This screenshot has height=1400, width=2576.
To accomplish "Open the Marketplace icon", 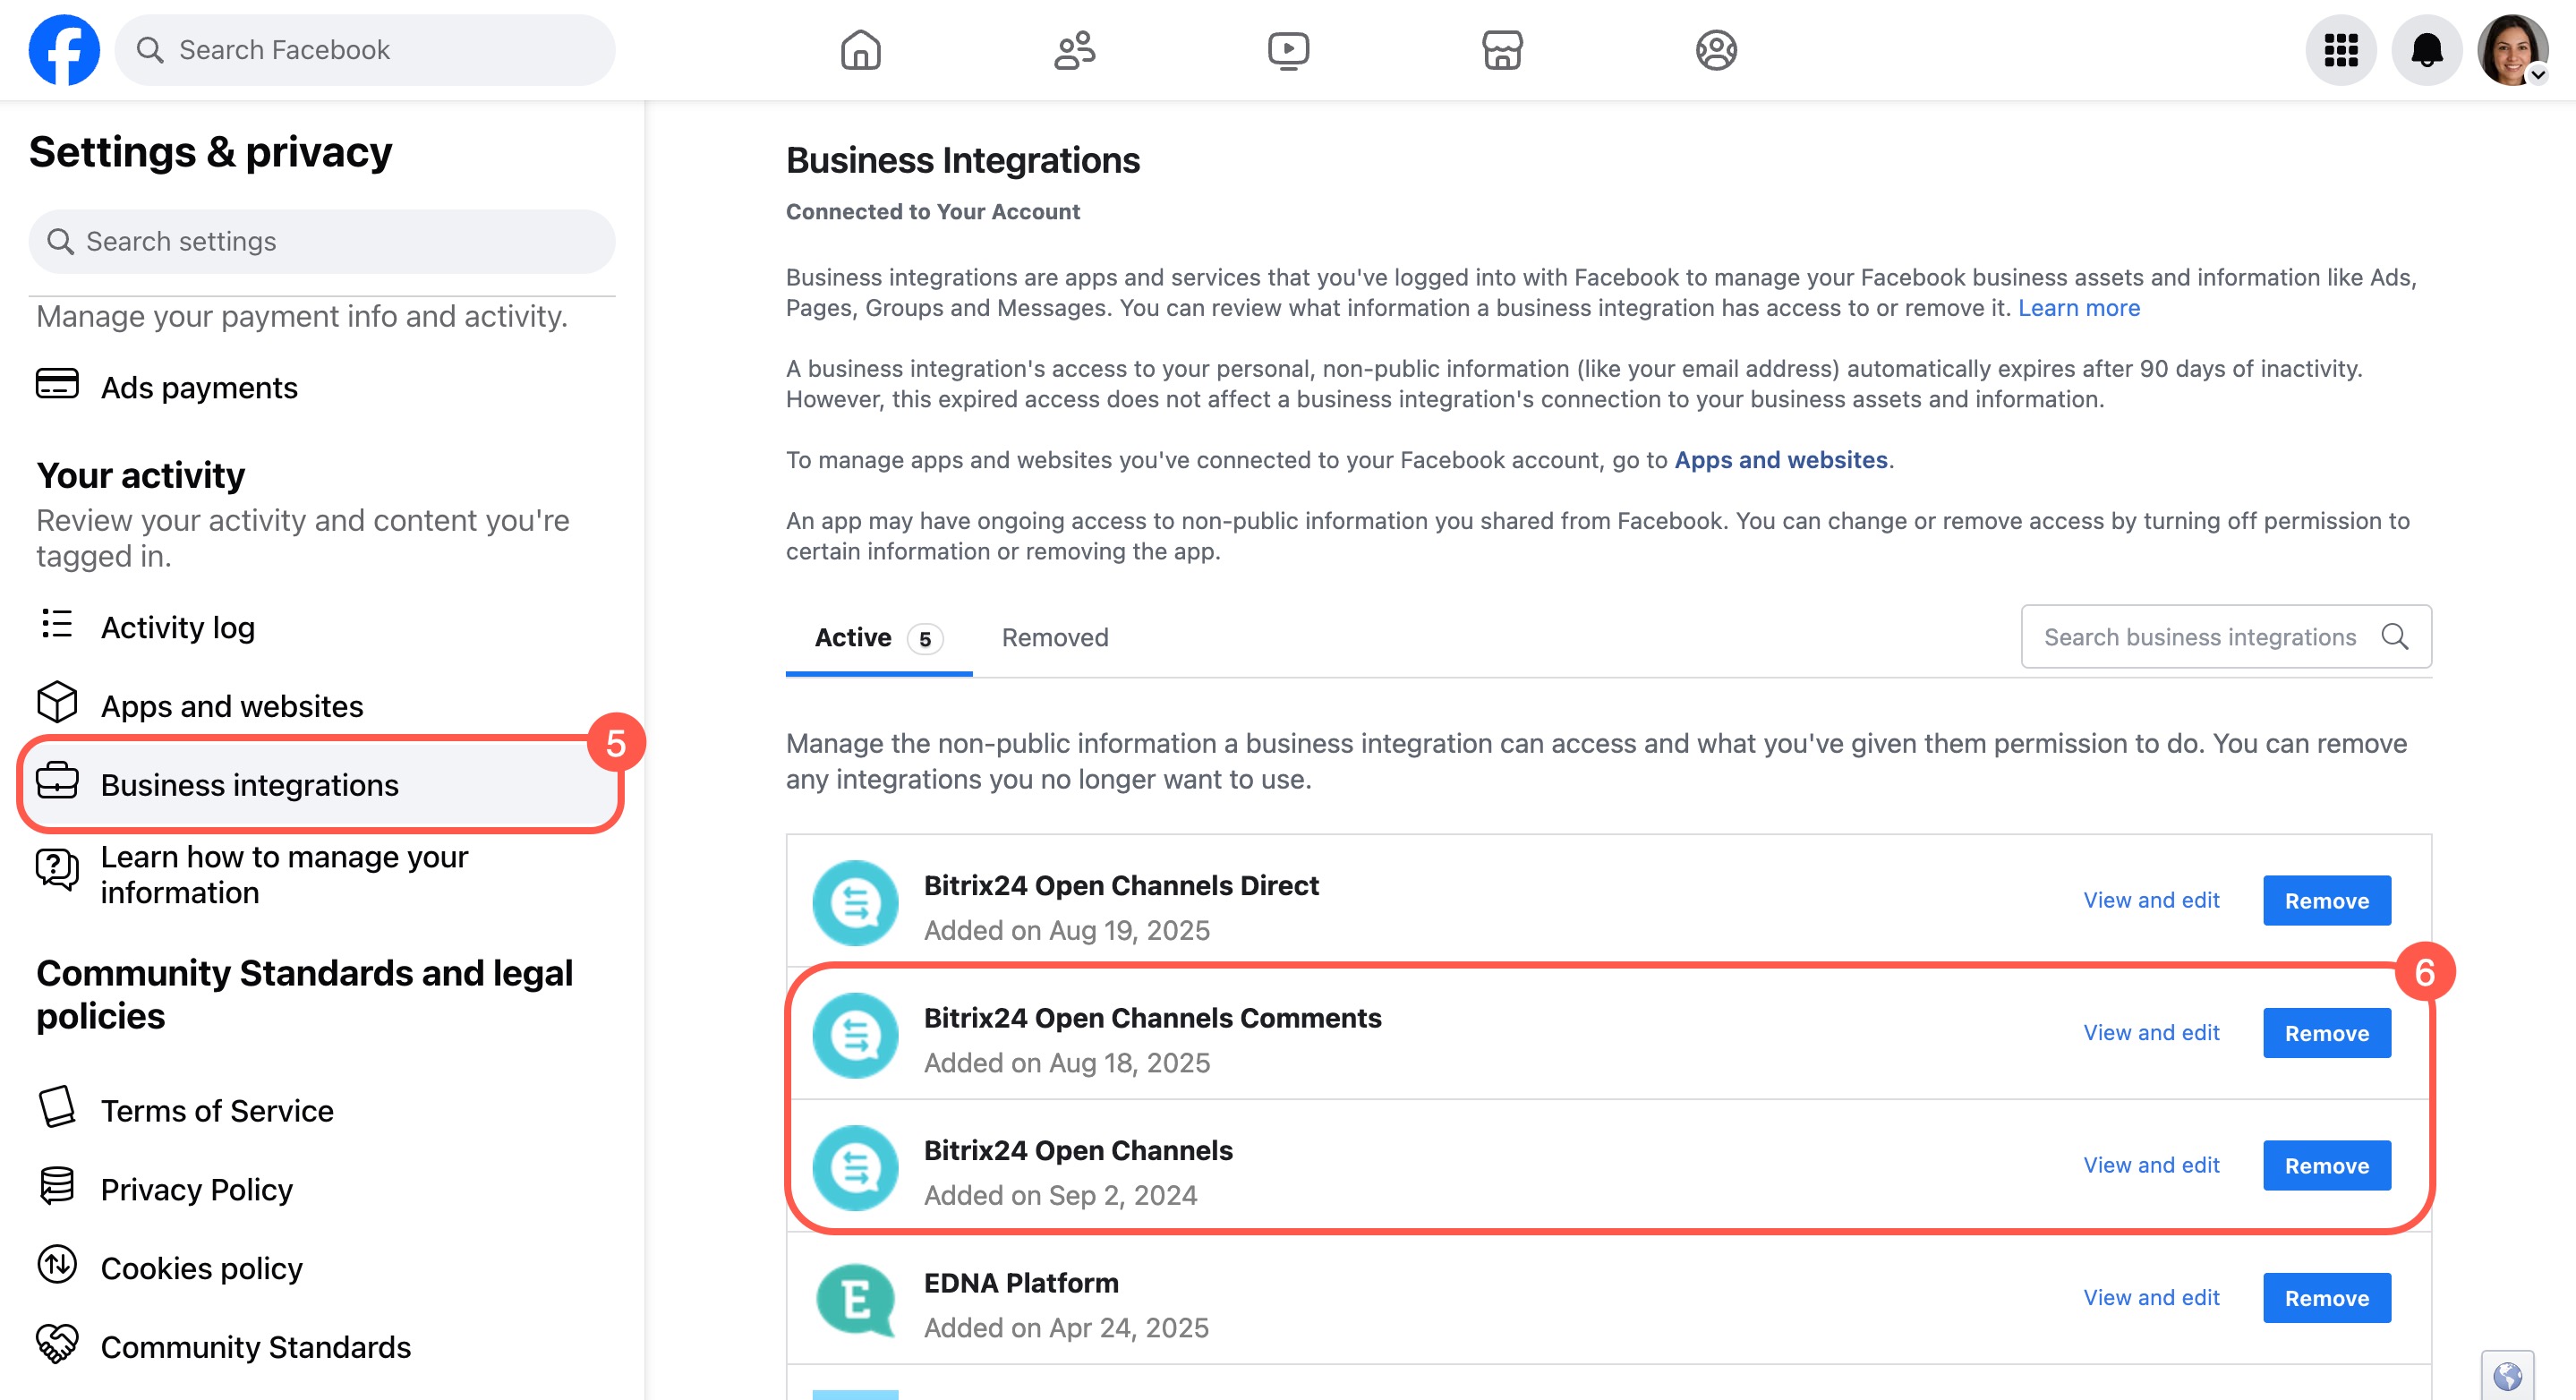I will point(1502,50).
